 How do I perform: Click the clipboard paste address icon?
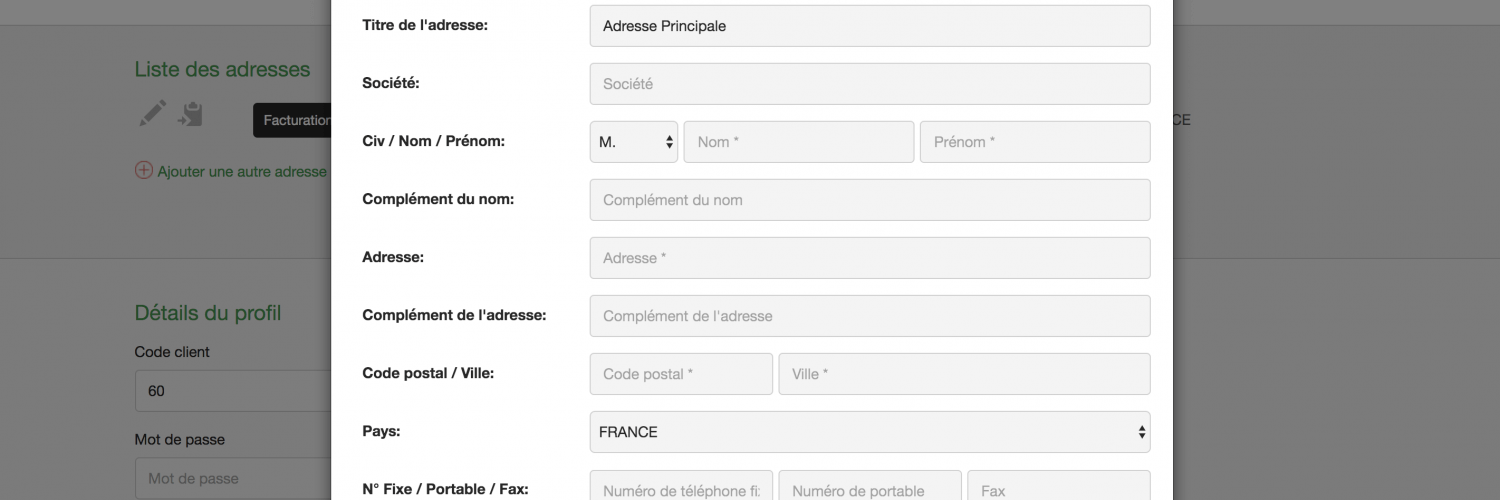(190, 114)
